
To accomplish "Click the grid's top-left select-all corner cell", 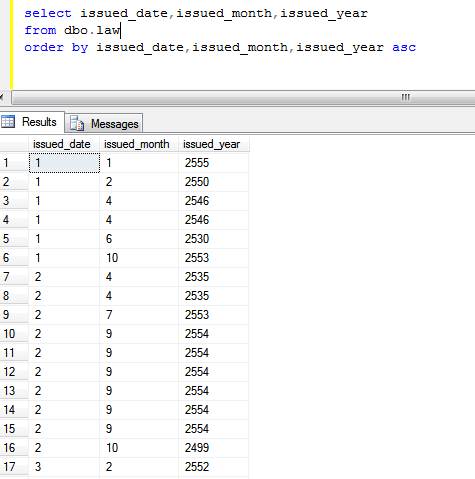I will (14, 144).
